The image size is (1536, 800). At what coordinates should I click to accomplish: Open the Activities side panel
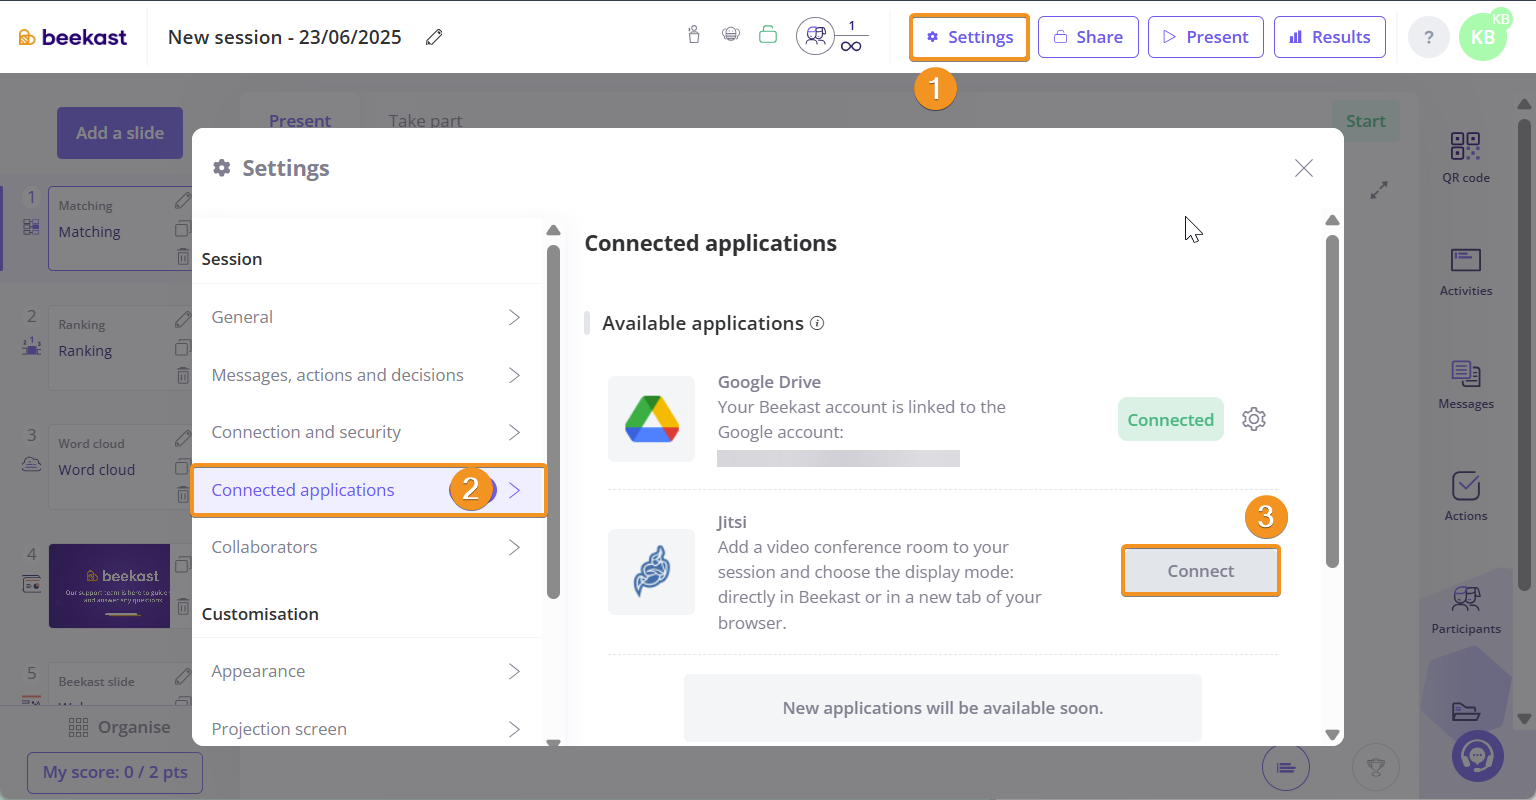coord(1466,271)
